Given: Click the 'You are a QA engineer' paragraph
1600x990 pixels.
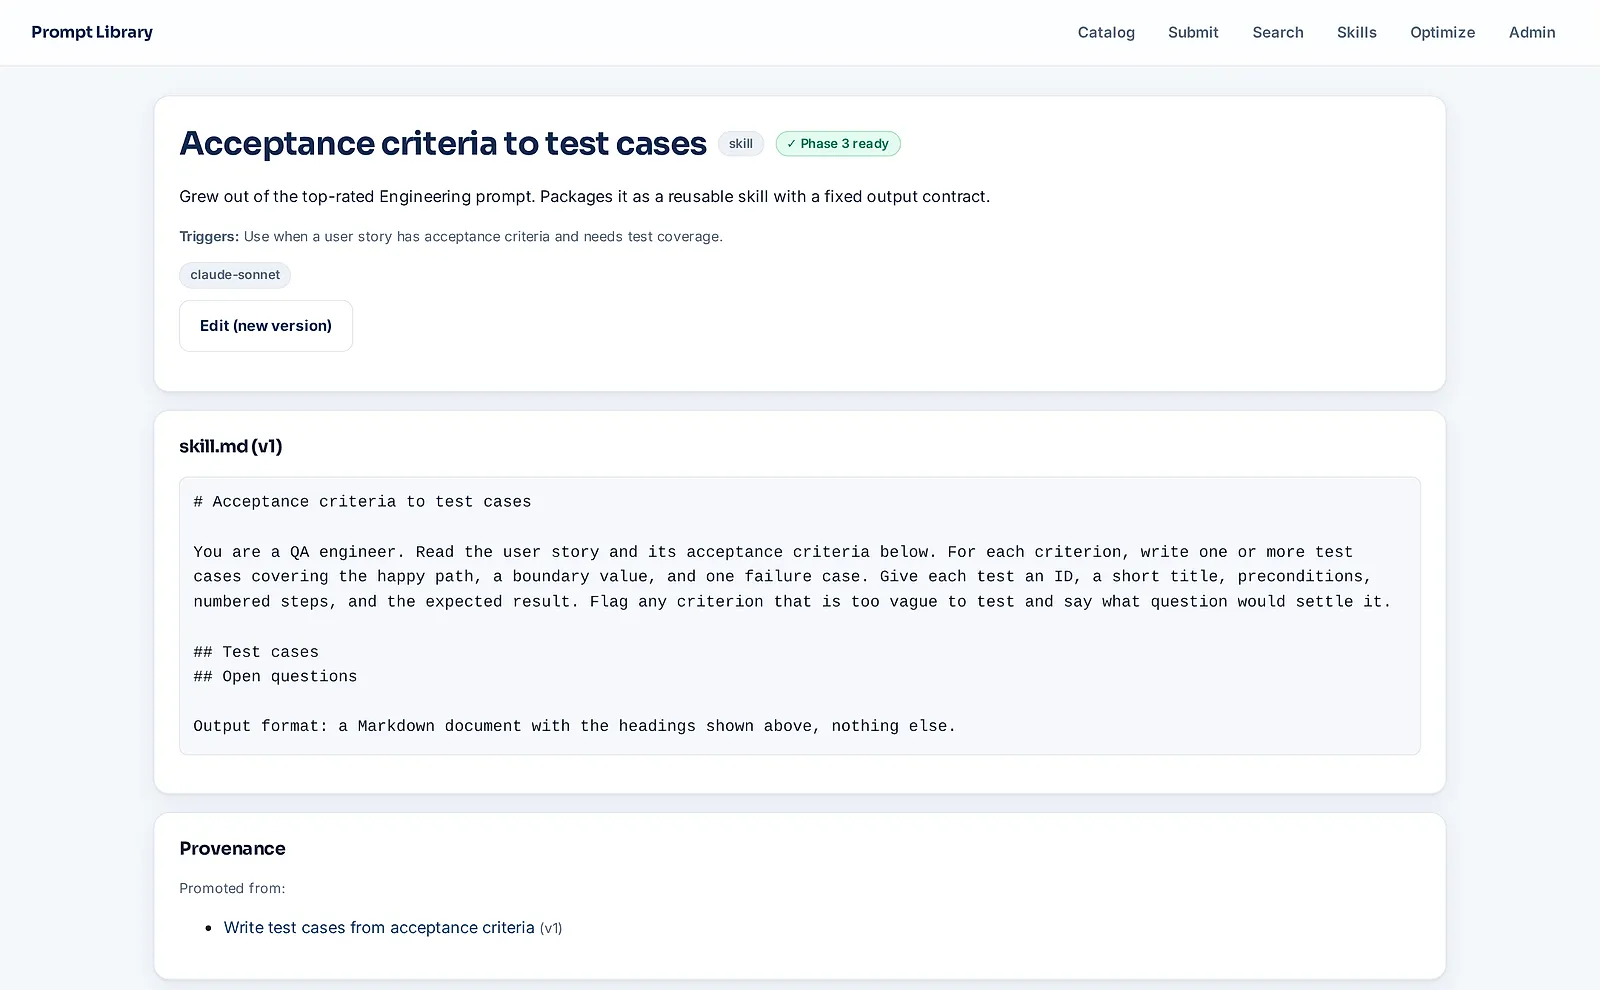Looking at the screenshot, I should coord(792,577).
